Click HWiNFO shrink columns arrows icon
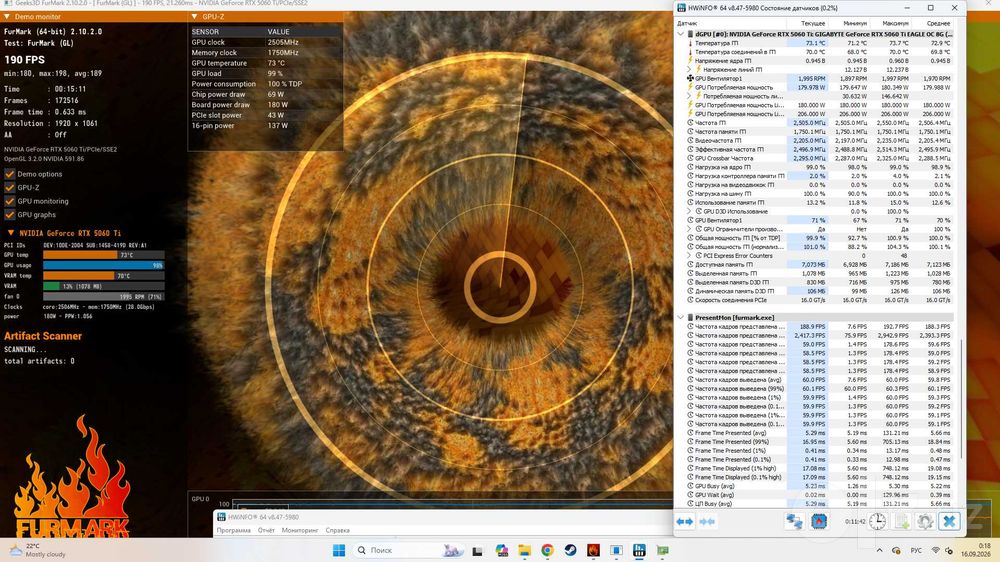Viewport: 1000px width, 562px height. pos(707,521)
